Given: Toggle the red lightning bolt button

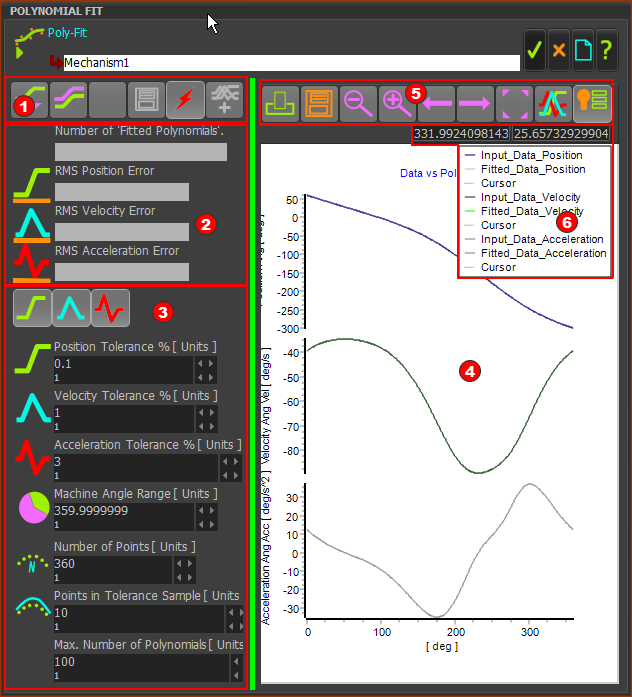Looking at the screenshot, I should tap(185, 100).
